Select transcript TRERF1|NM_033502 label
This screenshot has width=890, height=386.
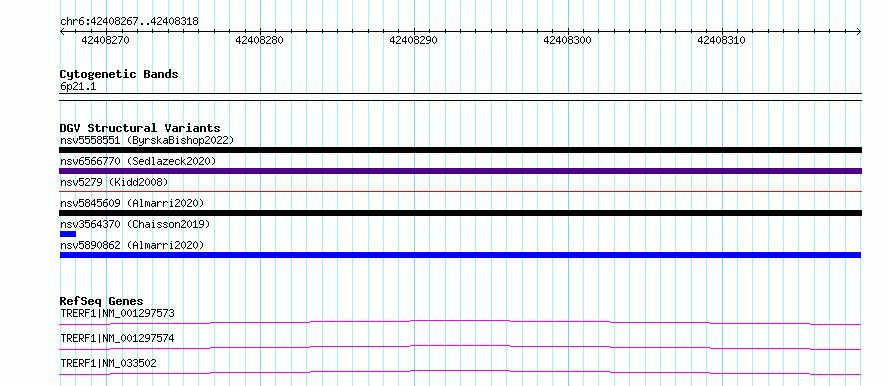tap(108, 363)
